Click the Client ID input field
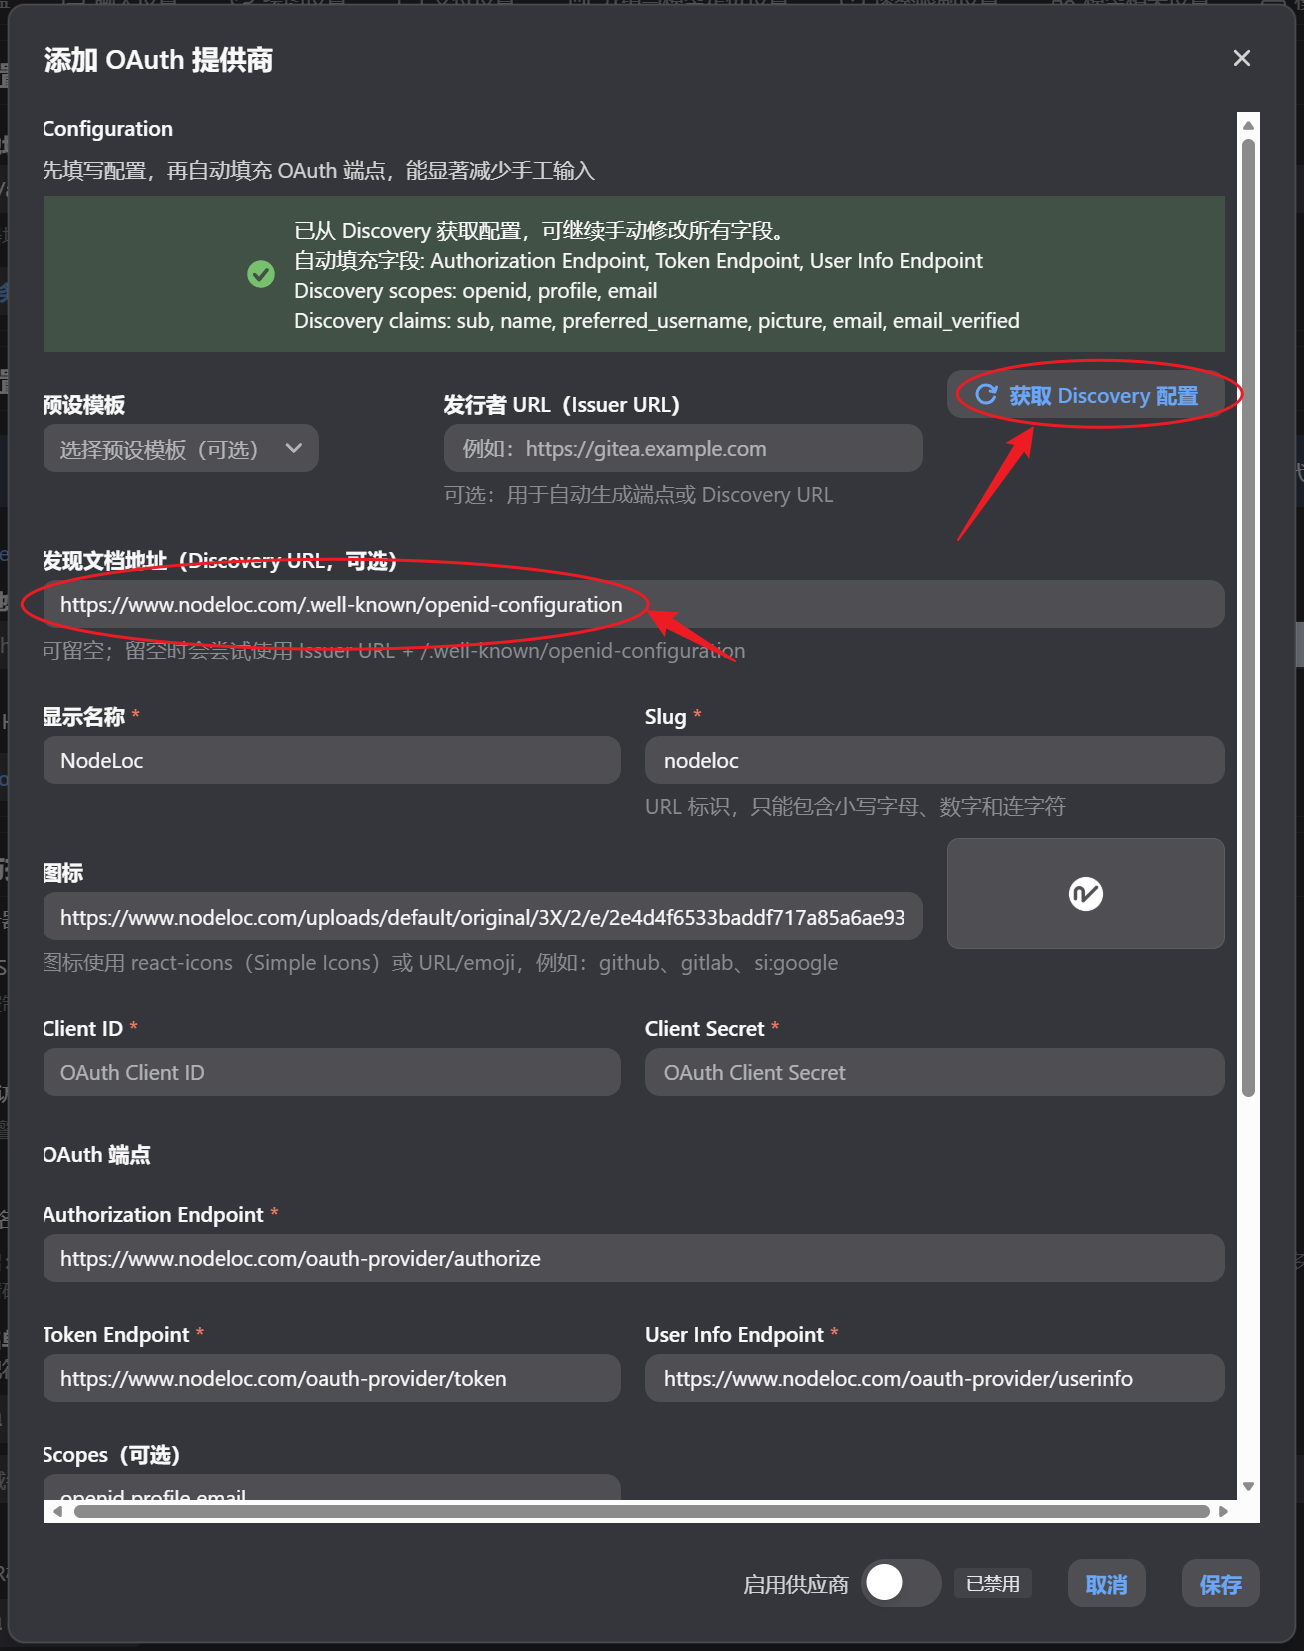1304x1651 pixels. [x=332, y=1073]
